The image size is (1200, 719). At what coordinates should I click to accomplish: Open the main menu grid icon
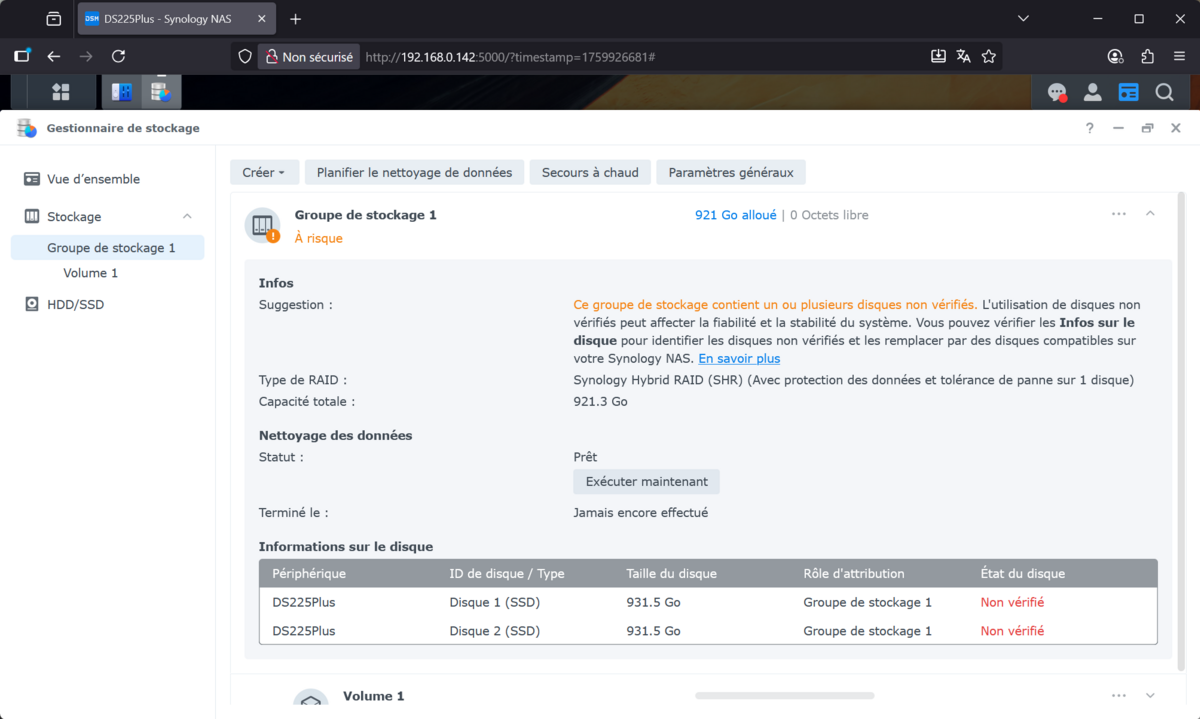pyautogui.click(x=60, y=91)
